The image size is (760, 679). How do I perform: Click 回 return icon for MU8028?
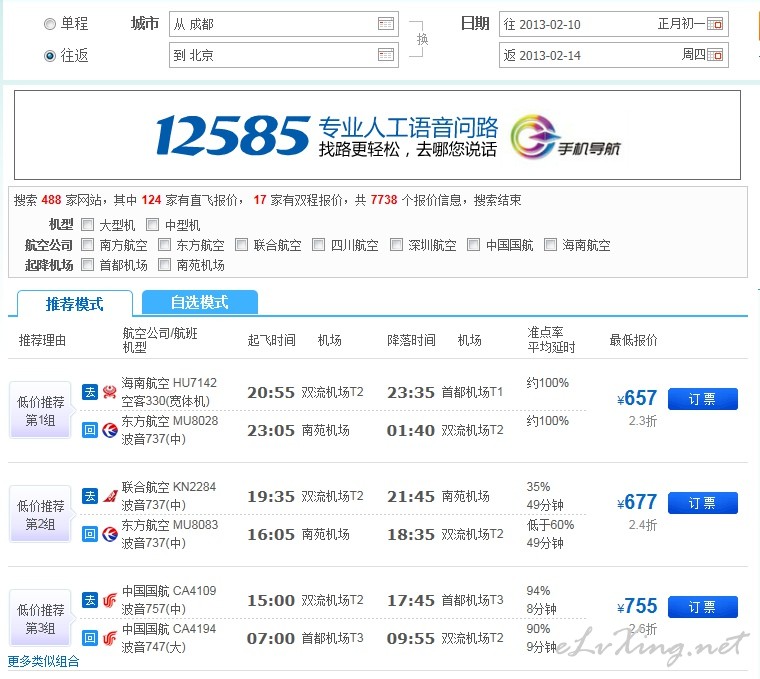(x=90, y=430)
